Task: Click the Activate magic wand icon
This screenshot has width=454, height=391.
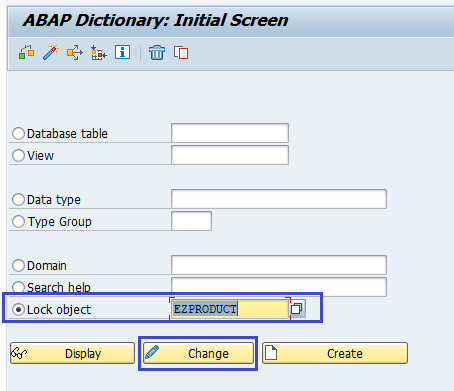Action: (51, 53)
